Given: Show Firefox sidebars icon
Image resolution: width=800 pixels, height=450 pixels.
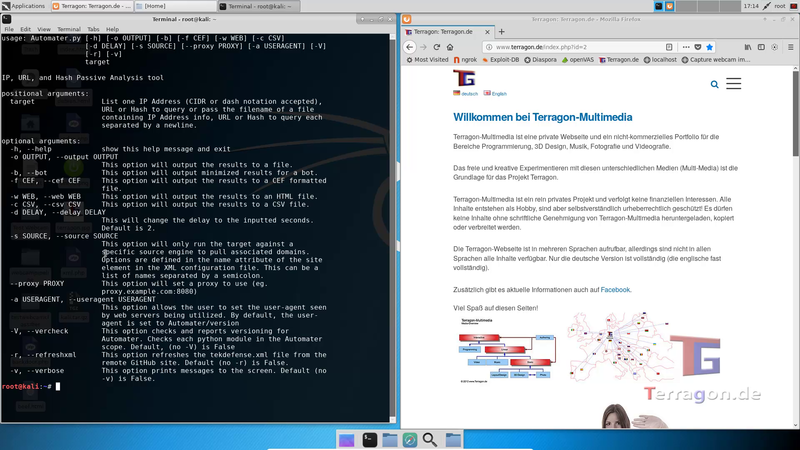Looking at the screenshot, I should click(x=761, y=47).
